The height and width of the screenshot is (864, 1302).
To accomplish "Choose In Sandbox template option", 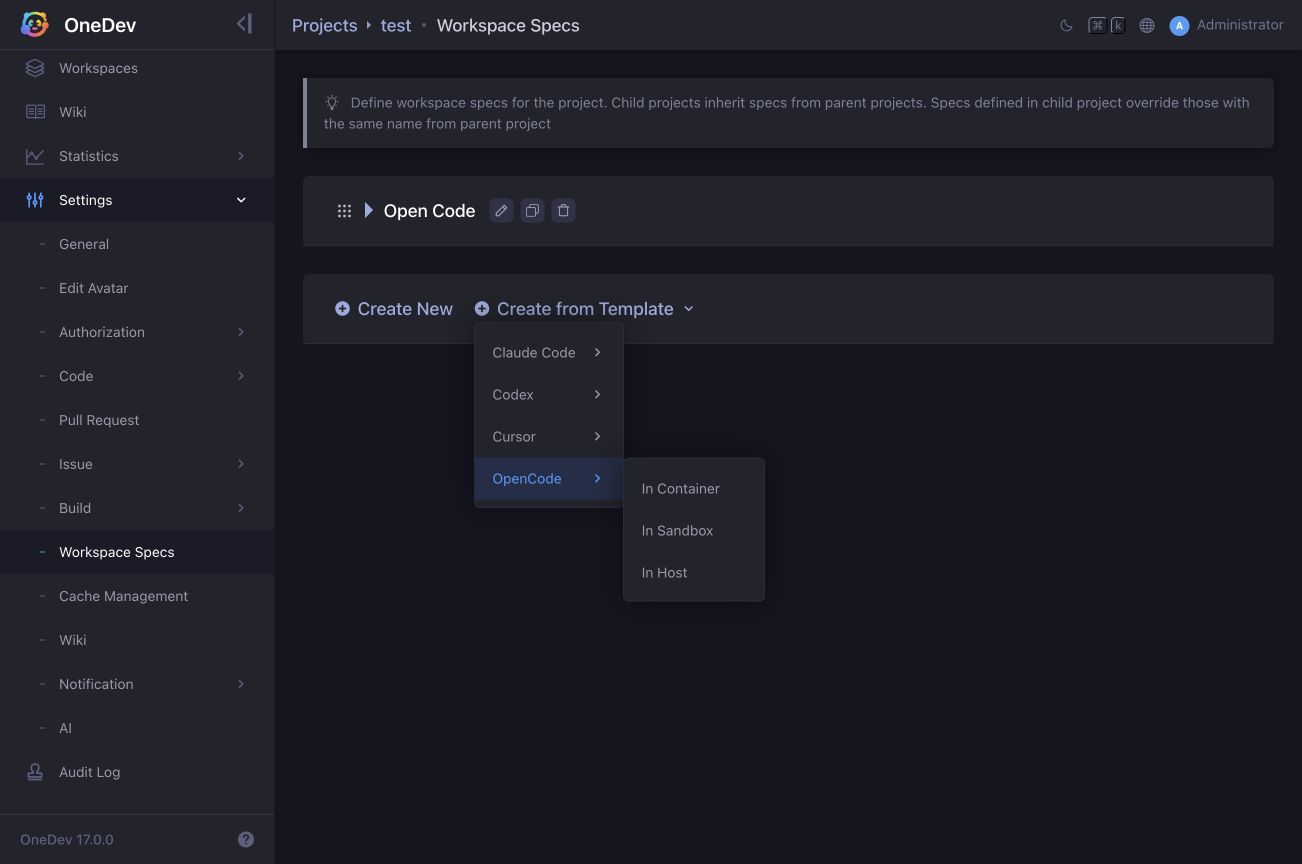I will tap(694, 531).
